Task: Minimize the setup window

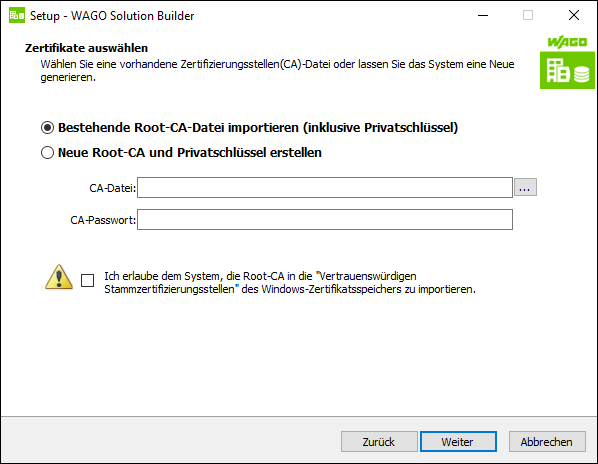Action: [483, 16]
